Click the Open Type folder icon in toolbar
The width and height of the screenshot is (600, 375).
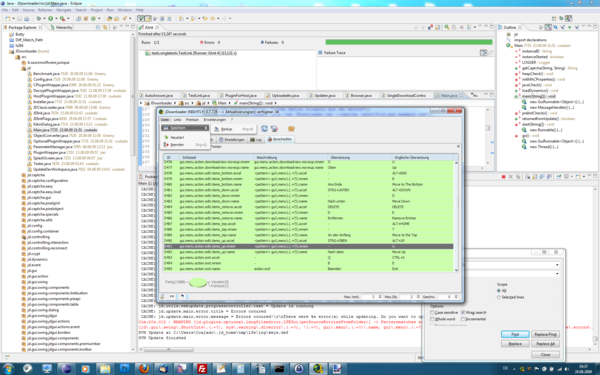click(x=110, y=18)
